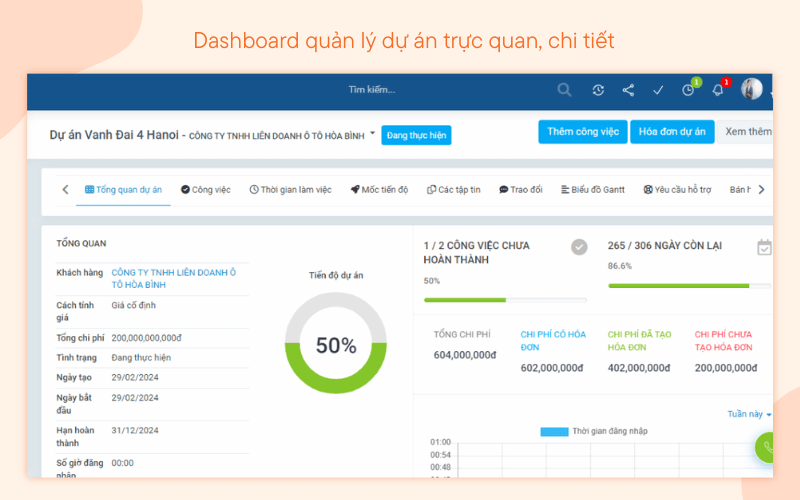The width and height of the screenshot is (800, 500).
Task: Click the customer link "CÔNG TY TNHH LIÊN DOANH Ô TÔ HÒA BÌNH"
Action: 173,279
